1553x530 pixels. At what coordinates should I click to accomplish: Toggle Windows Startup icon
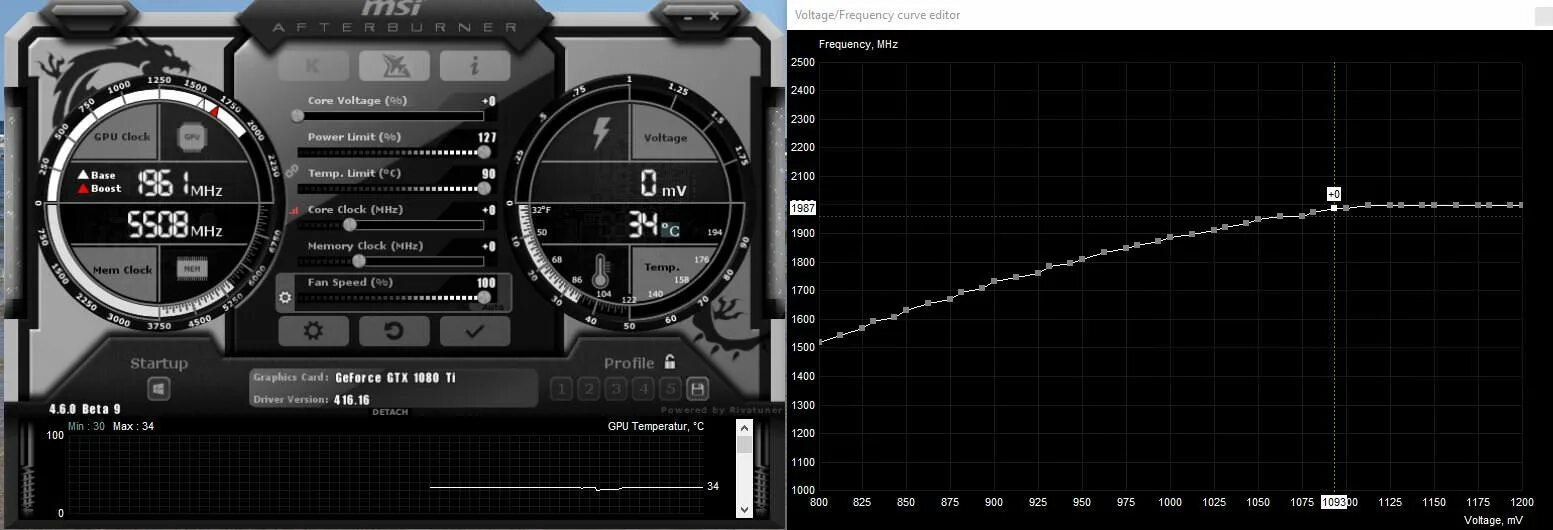click(160, 389)
